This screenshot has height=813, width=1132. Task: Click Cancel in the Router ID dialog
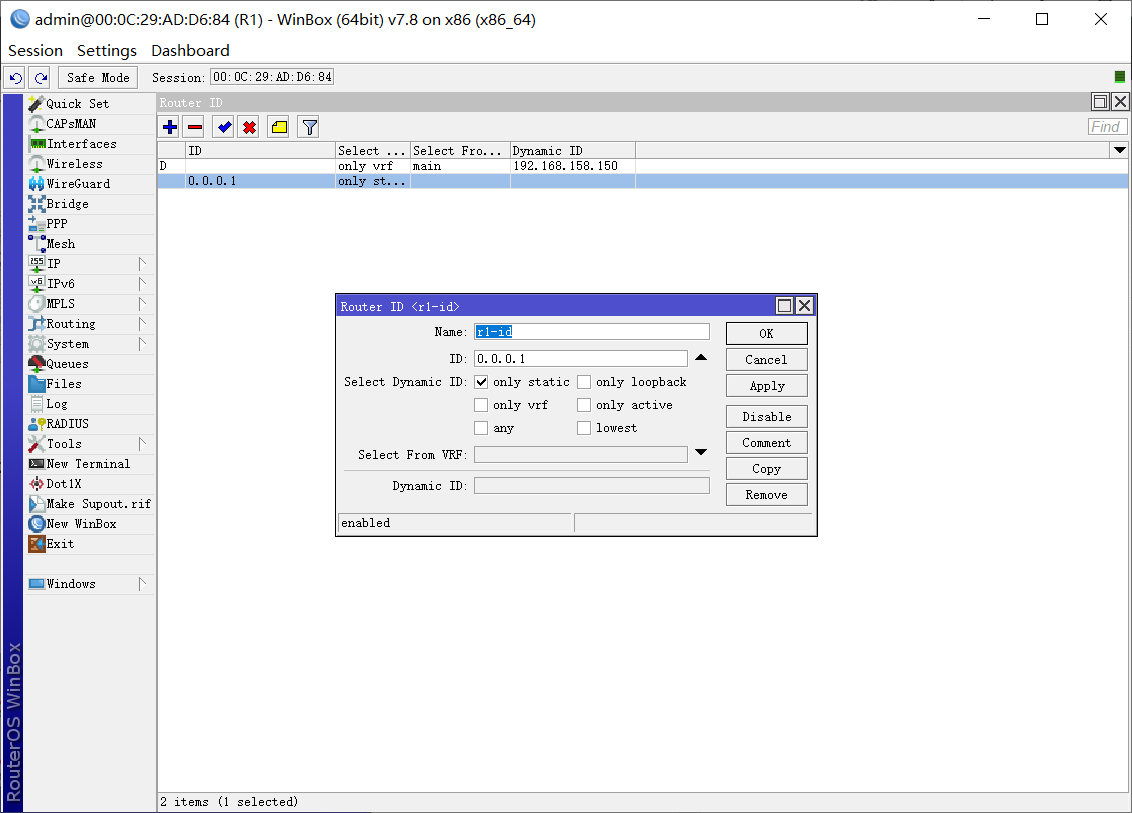click(x=766, y=360)
